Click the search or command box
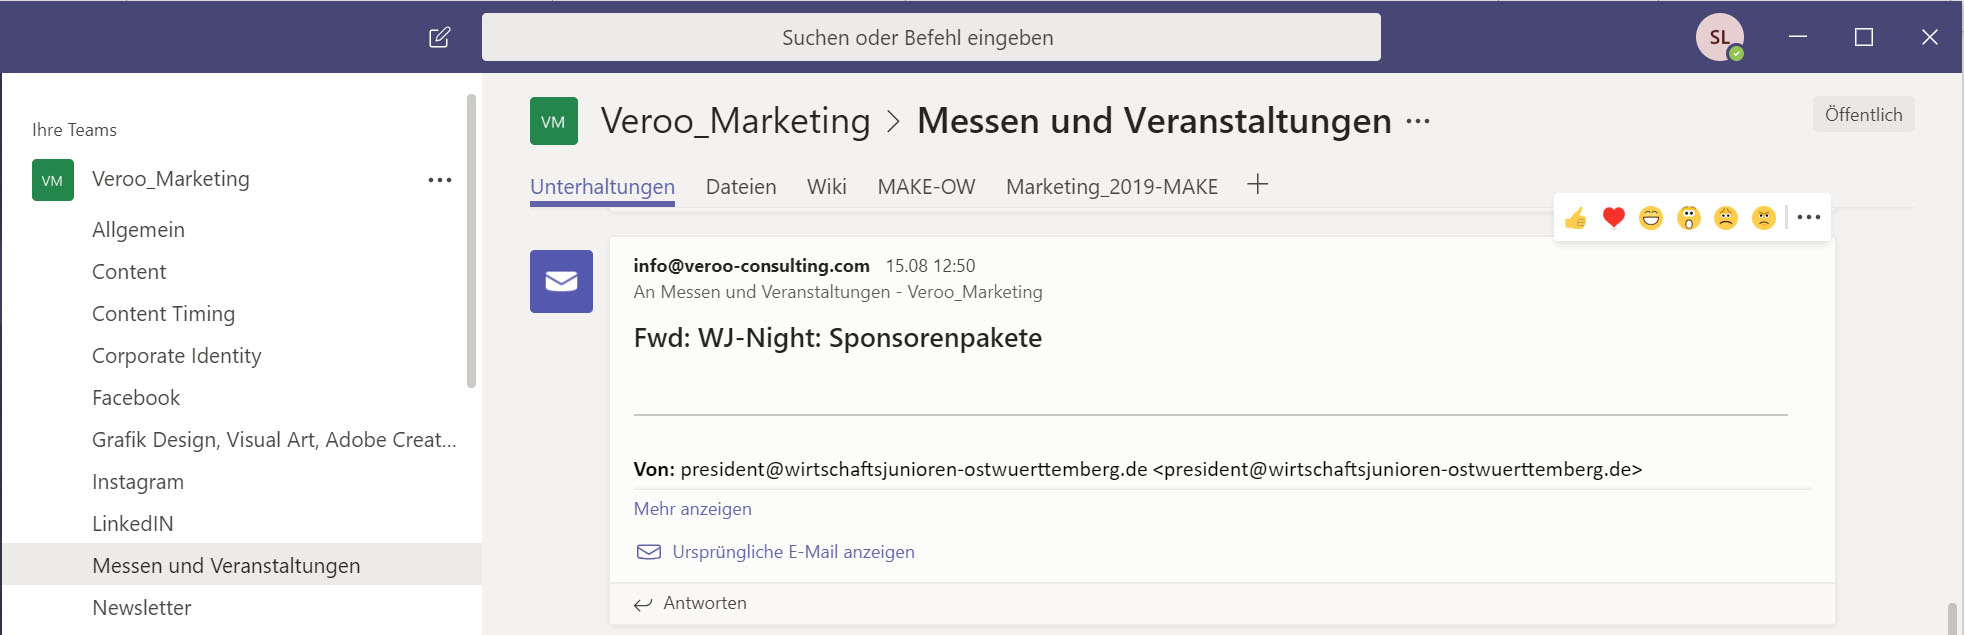 coord(931,37)
